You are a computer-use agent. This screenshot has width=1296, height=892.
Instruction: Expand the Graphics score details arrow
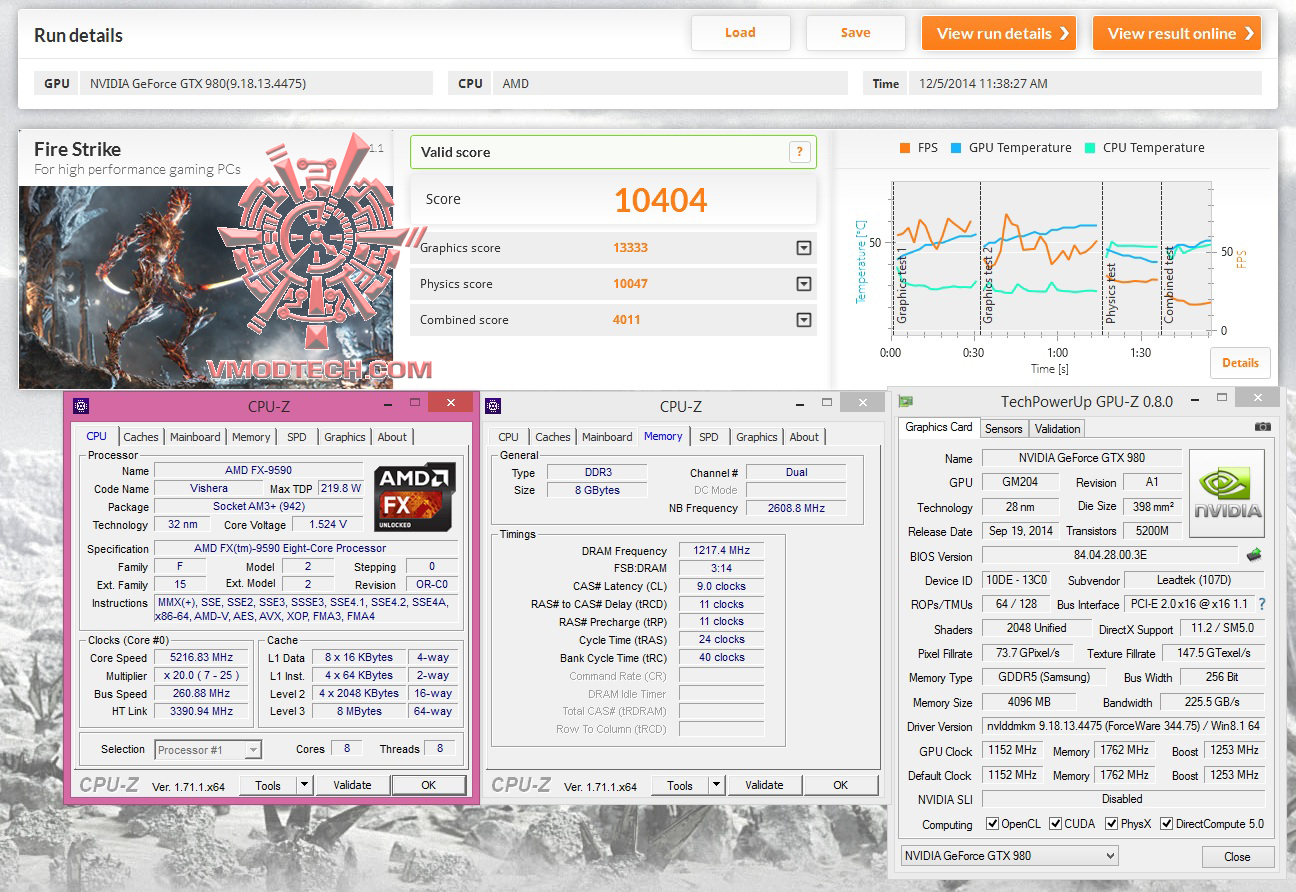pos(803,248)
